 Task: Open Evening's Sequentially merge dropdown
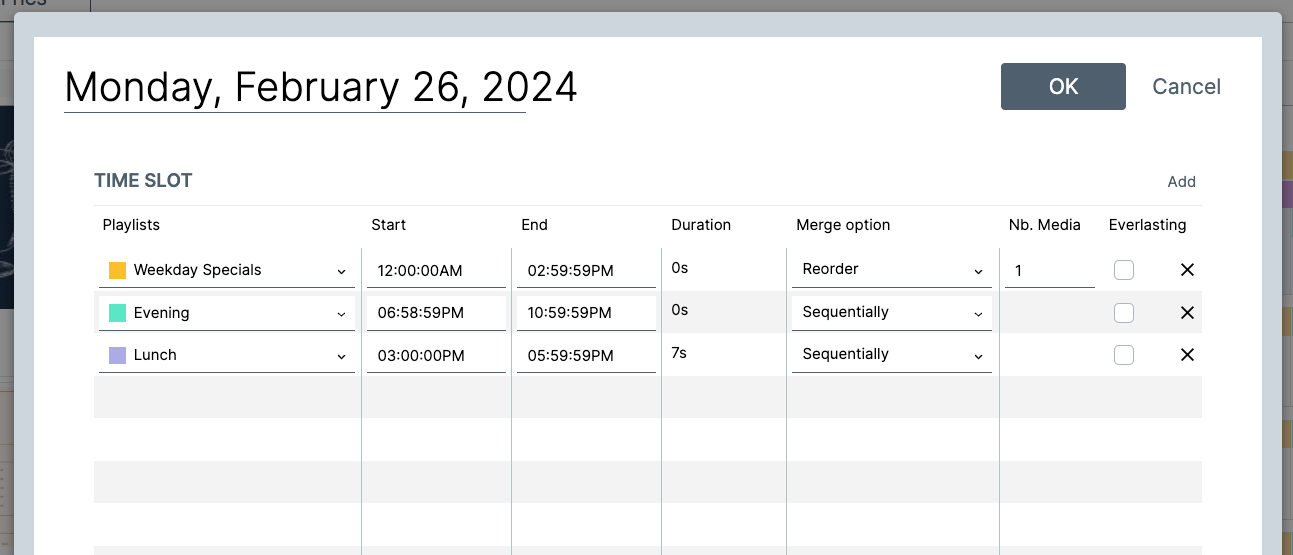(x=891, y=312)
